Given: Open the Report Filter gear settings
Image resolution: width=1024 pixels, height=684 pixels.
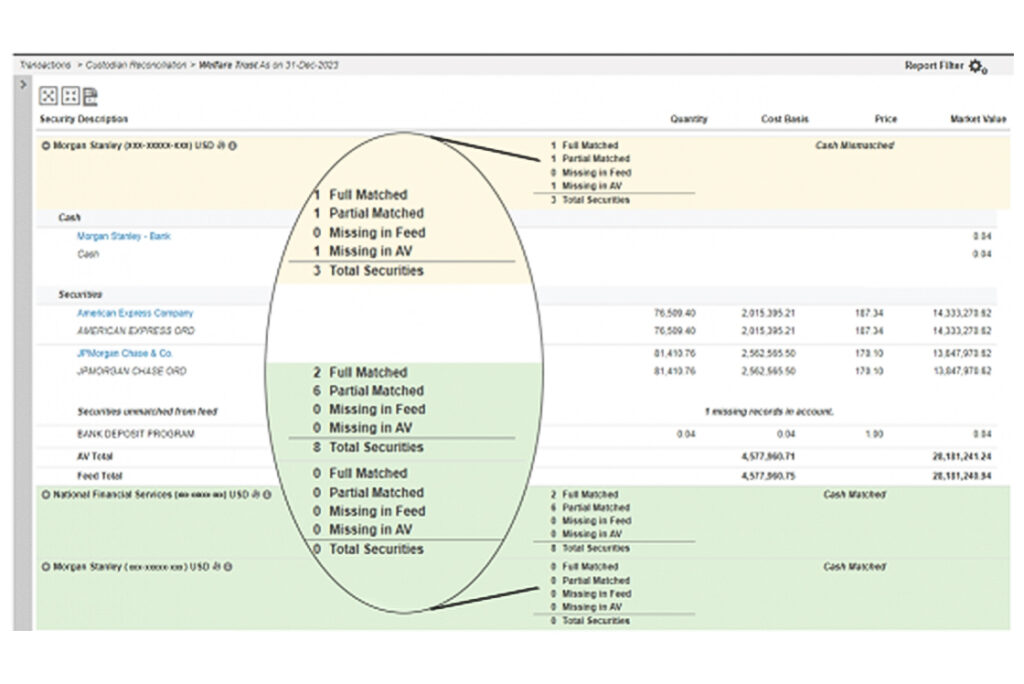Looking at the screenshot, I should 977,67.
